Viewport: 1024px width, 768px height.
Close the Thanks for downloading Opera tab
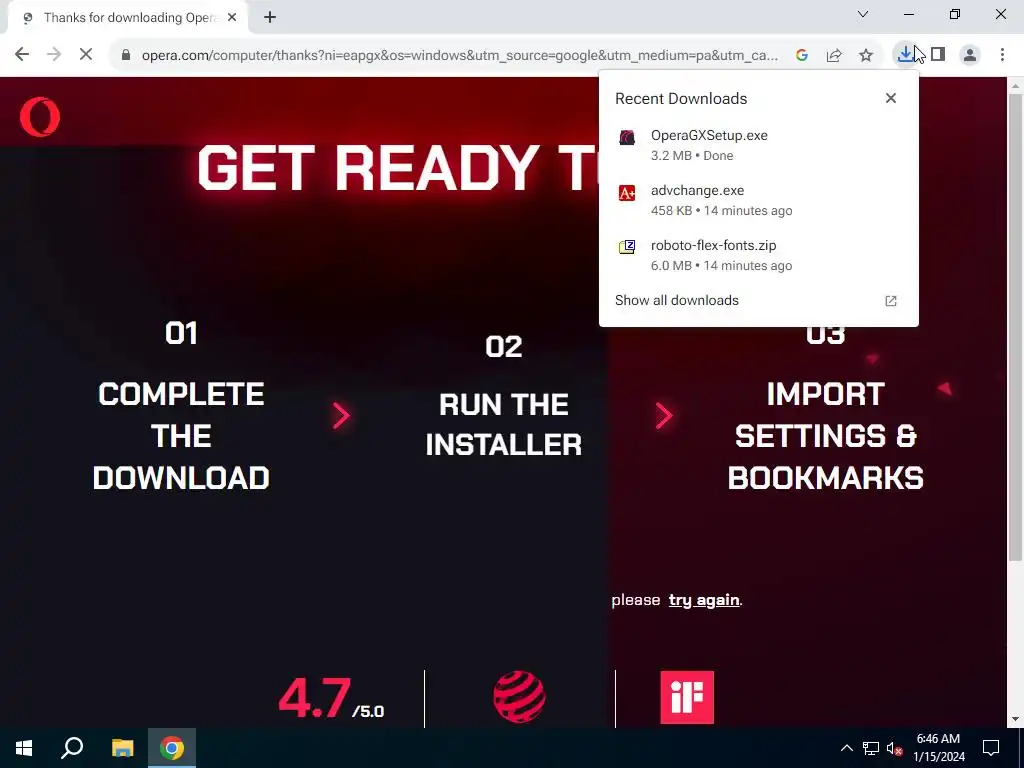[x=232, y=18]
